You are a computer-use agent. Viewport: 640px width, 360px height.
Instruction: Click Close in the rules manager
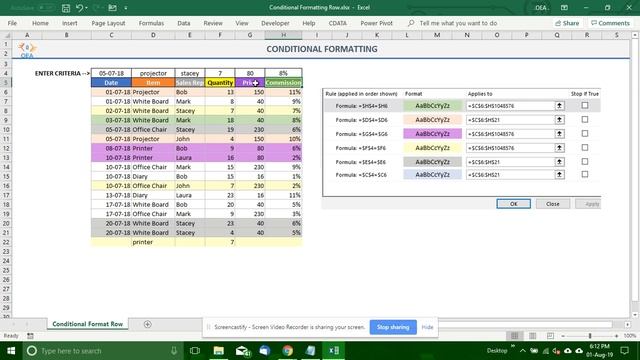coord(553,204)
